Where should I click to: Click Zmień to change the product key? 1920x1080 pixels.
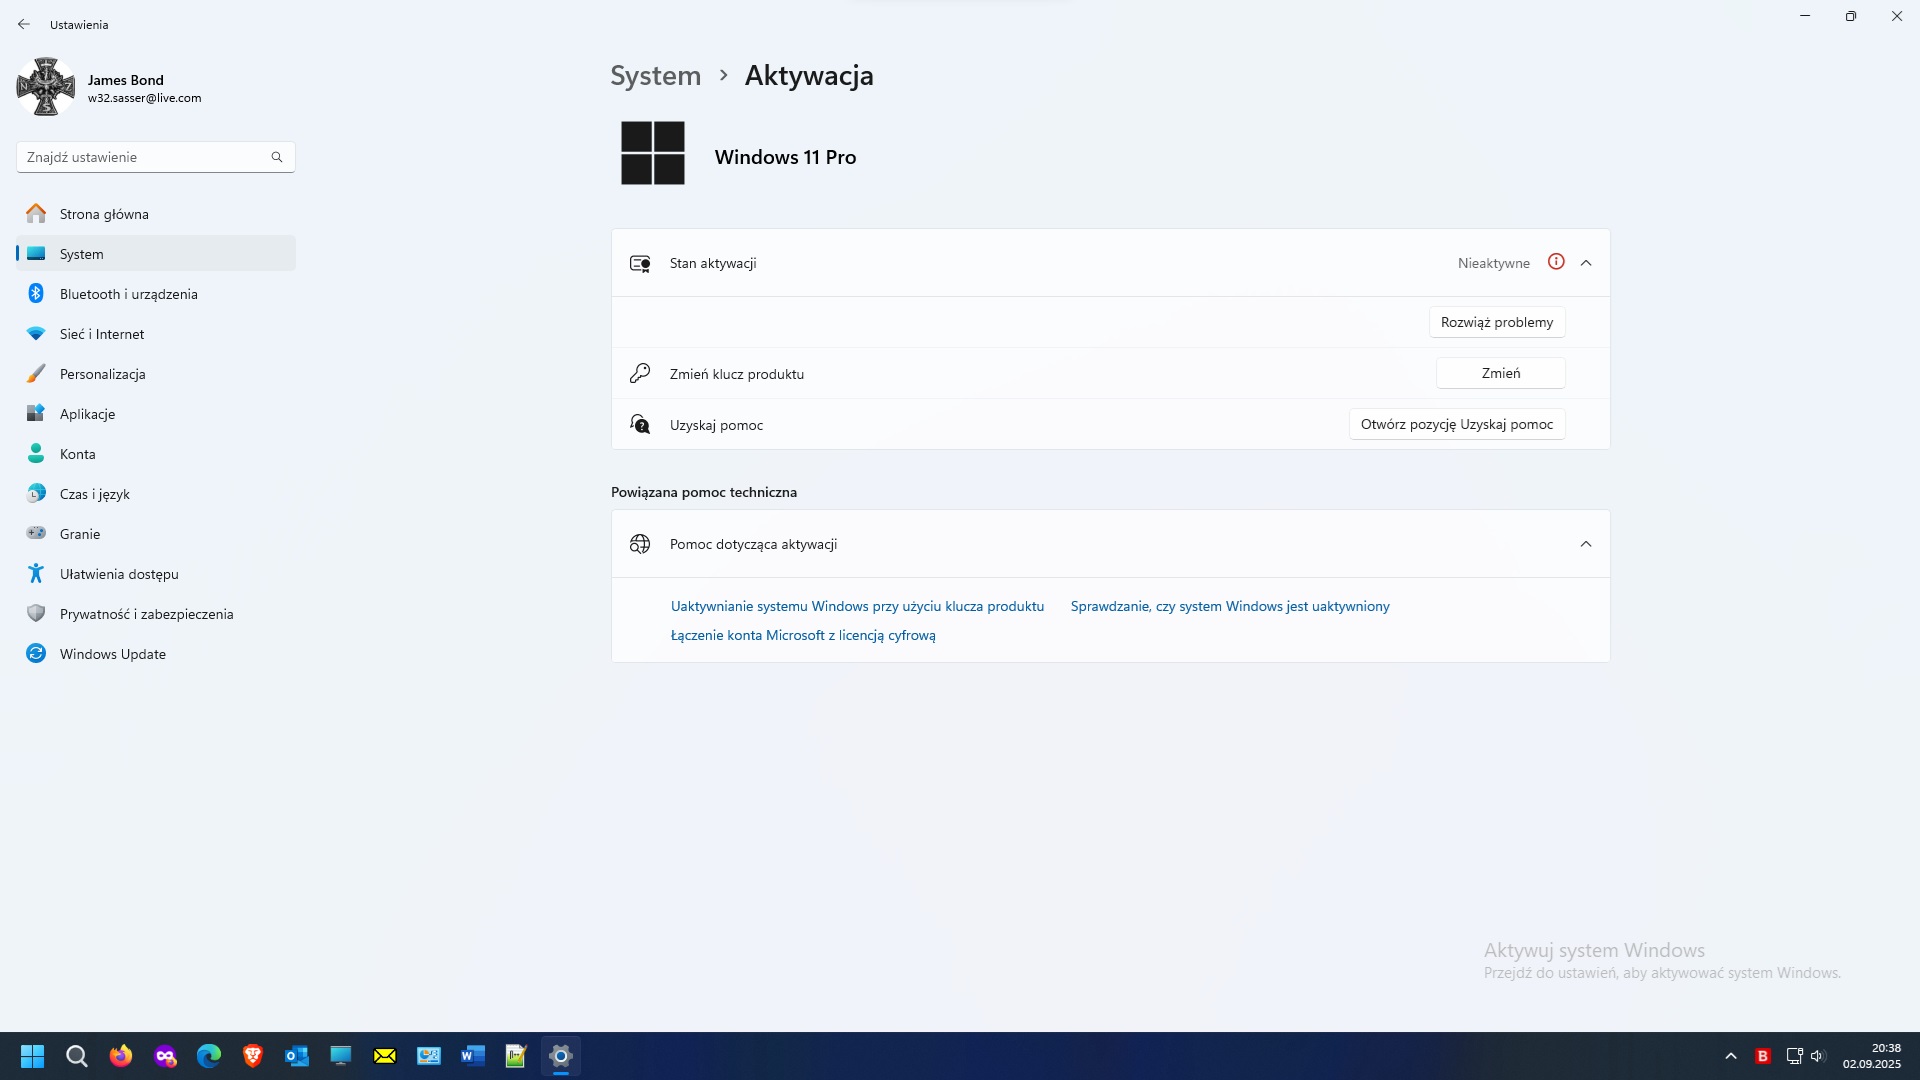pyautogui.click(x=1501, y=373)
